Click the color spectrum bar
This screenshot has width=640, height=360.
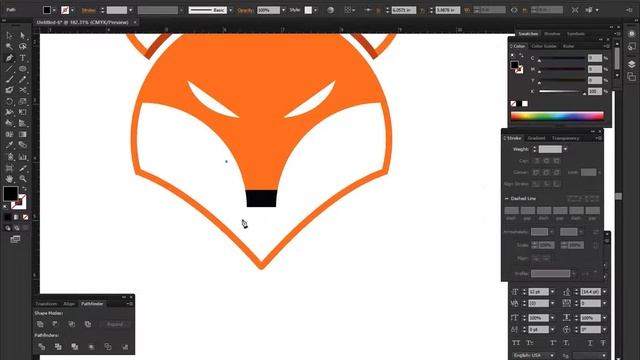click(x=557, y=116)
